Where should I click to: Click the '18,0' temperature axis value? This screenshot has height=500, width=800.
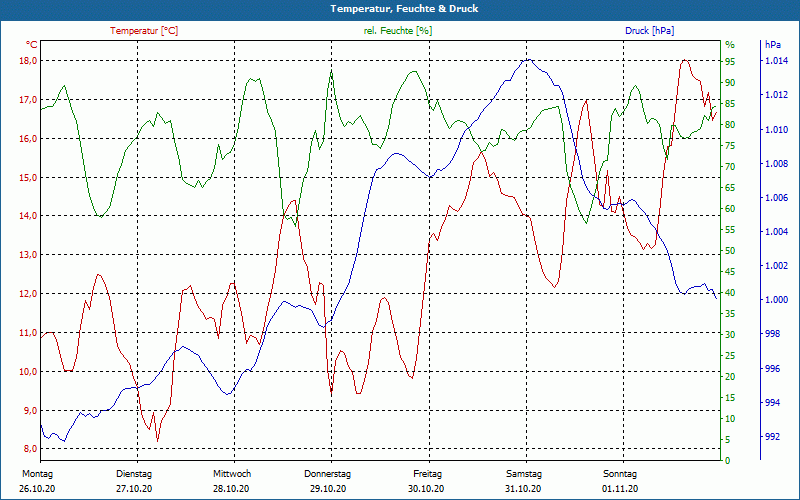29,61
